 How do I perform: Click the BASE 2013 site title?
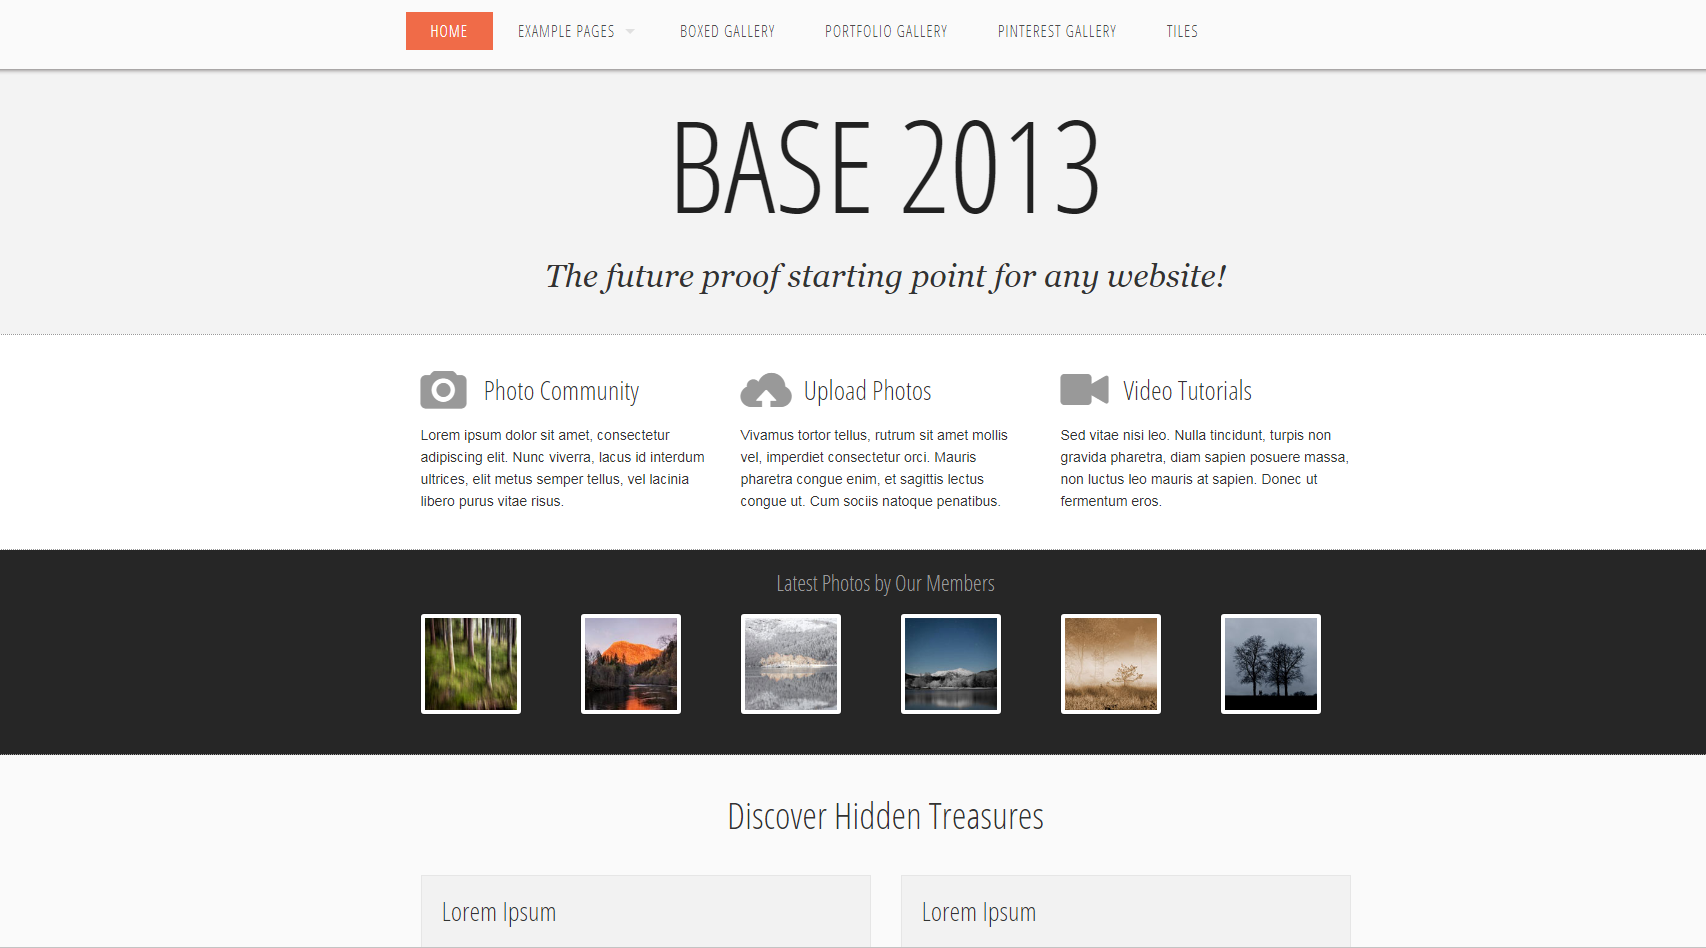pyautogui.click(x=885, y=168)
